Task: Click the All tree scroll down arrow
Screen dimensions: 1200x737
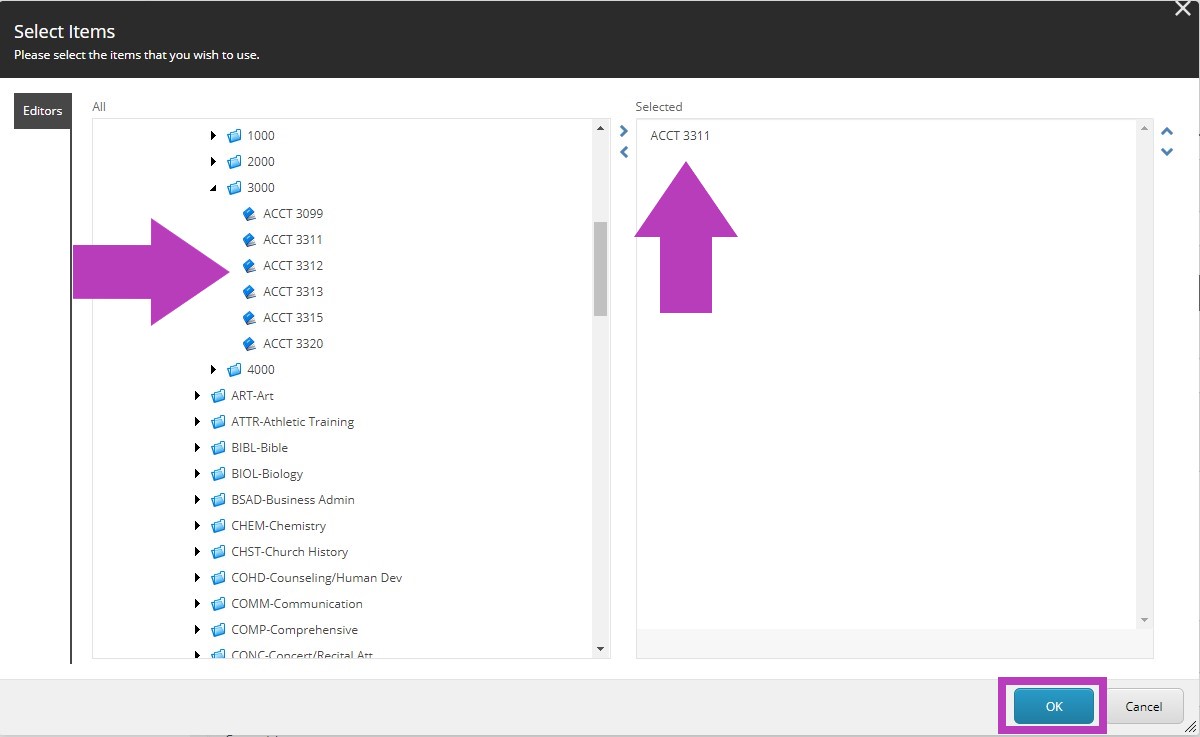Action: point(600,649)
